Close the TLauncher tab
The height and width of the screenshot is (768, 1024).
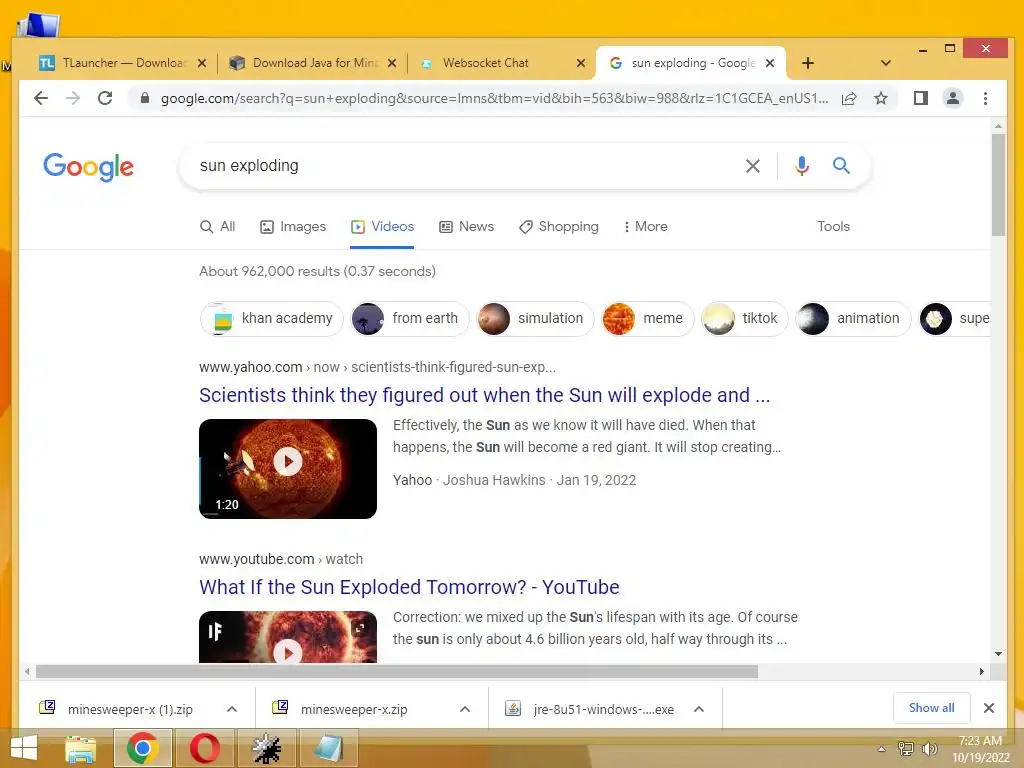click(202, 63)
